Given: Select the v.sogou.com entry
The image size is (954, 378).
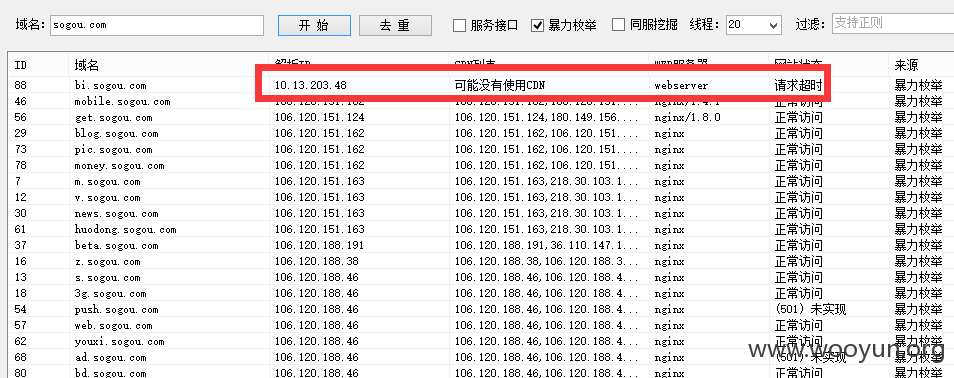Looking at the screenshot, I should tap(107, 197).
